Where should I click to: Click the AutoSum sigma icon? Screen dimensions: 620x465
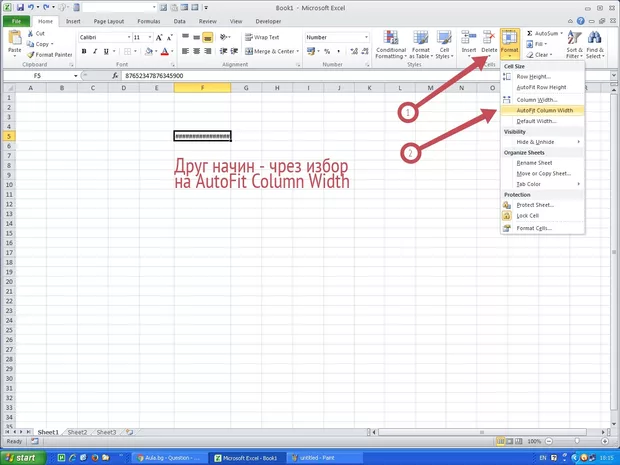pyautogui.click(x=528, y=33)
